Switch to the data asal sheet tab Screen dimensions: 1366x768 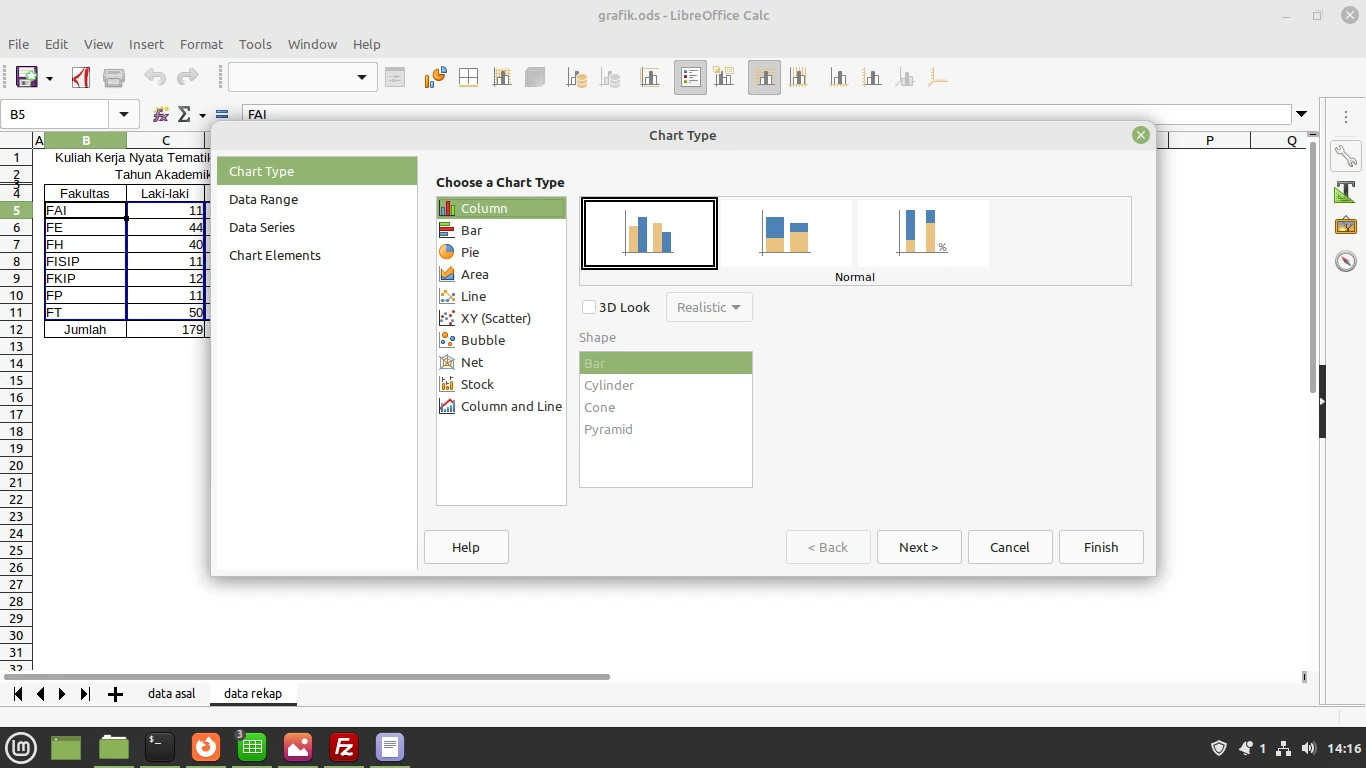tap(171, 693)
